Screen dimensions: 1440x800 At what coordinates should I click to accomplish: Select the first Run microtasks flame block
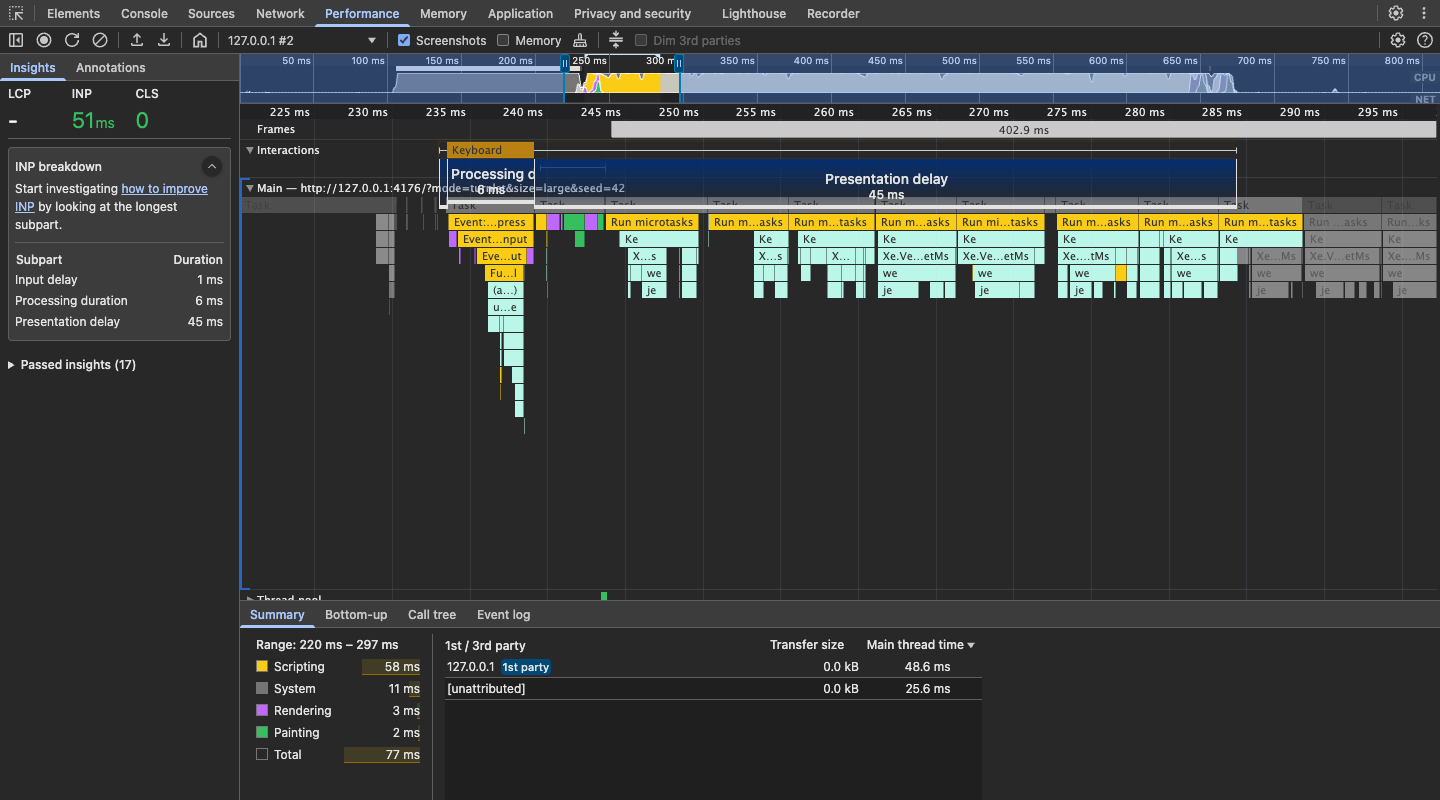pyautogui.click(x=651, y=222)
